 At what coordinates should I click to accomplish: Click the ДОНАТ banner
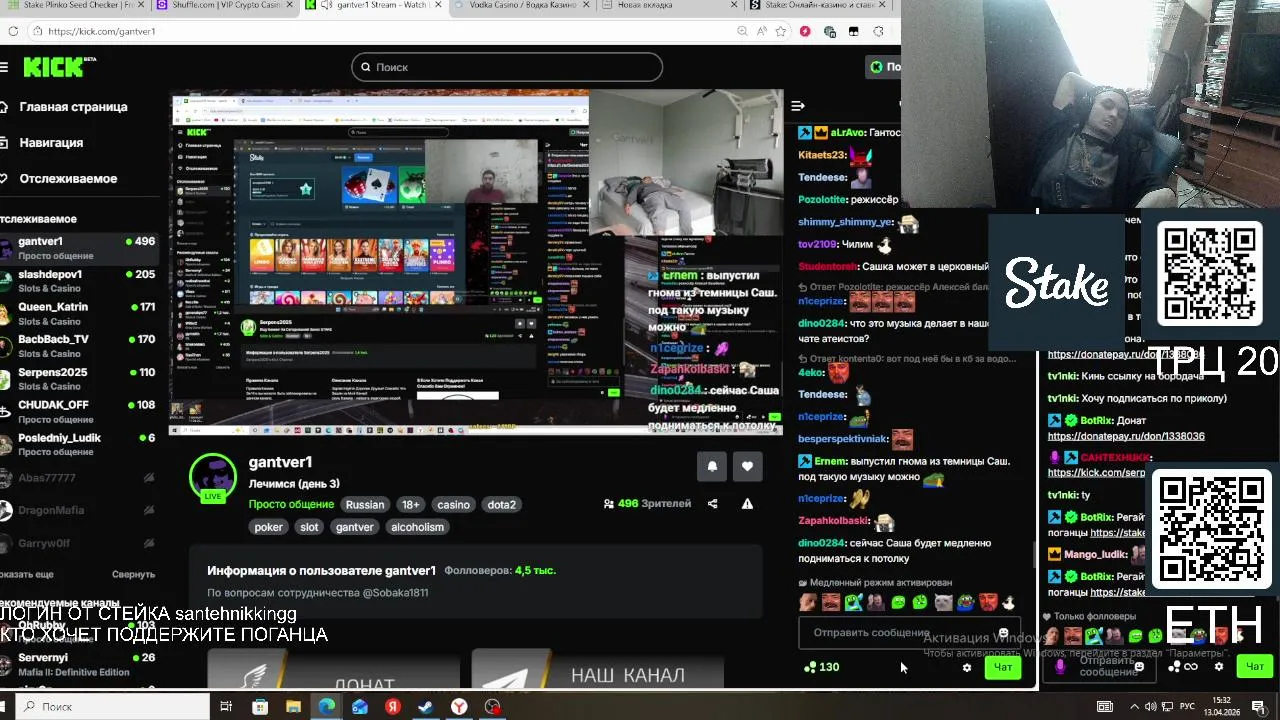(333, 670)
